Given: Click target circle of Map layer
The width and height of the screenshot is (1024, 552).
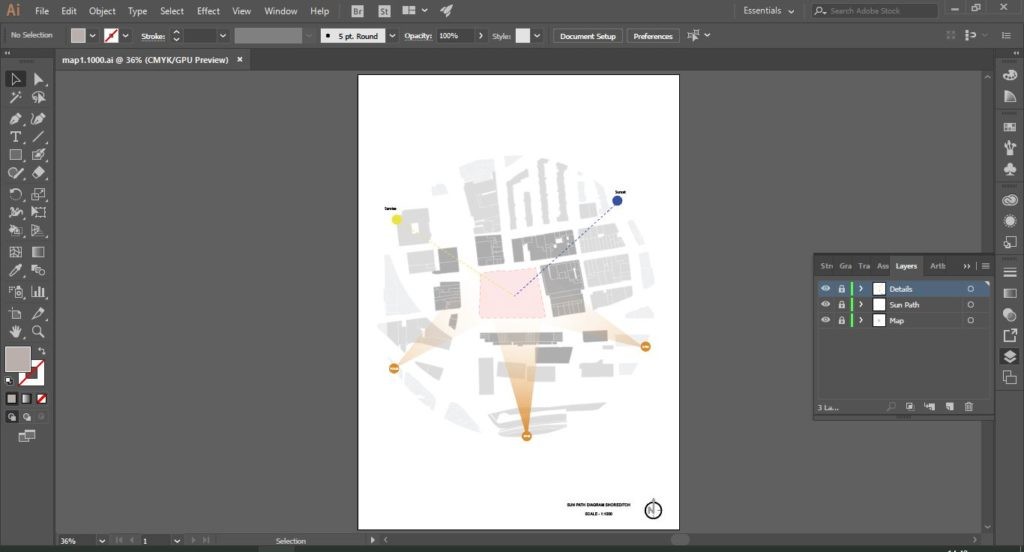Looking at the screenshot, I should click(x=970, y=320).
